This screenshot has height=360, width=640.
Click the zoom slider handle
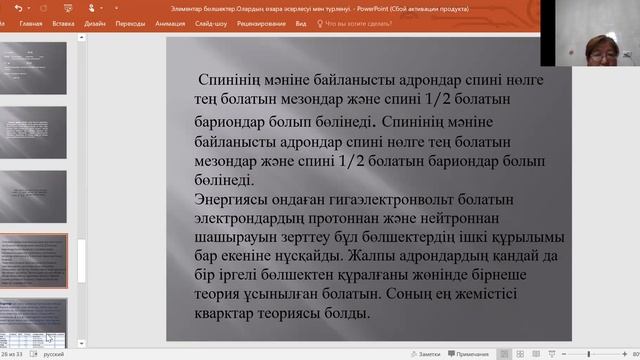(589, 354)
